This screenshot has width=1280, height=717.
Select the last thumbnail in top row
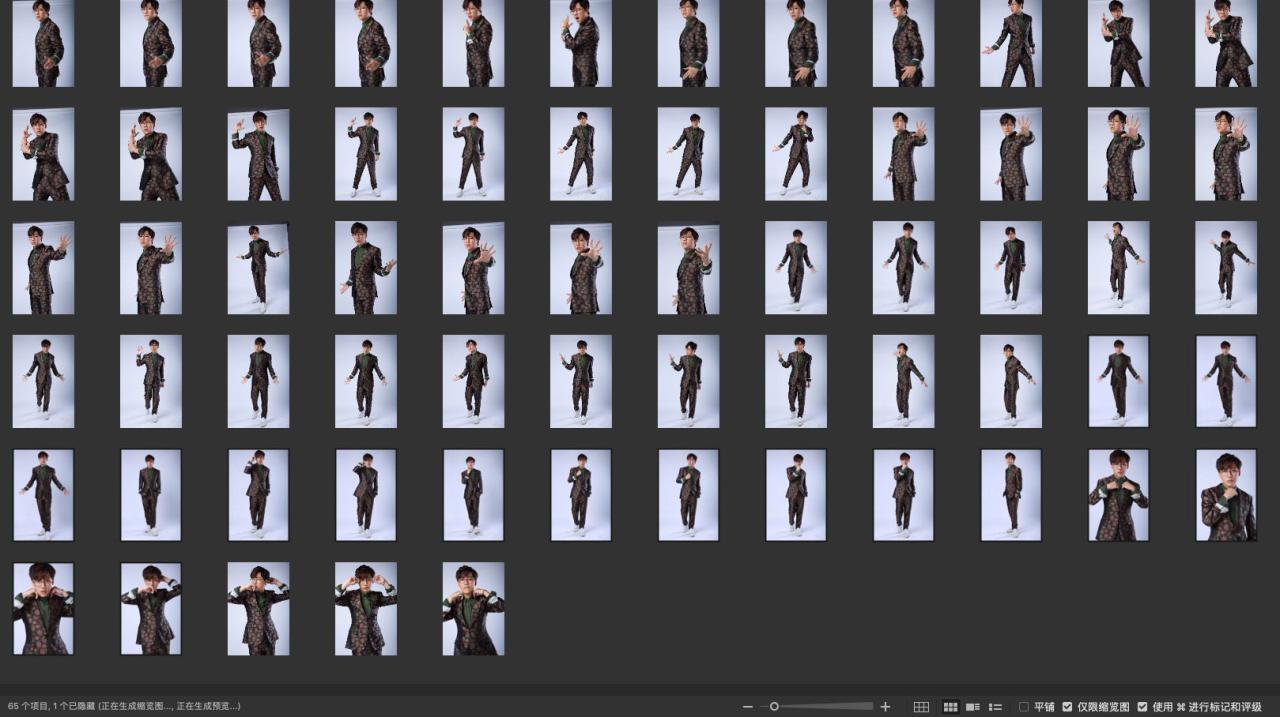tap(1225, 43)
